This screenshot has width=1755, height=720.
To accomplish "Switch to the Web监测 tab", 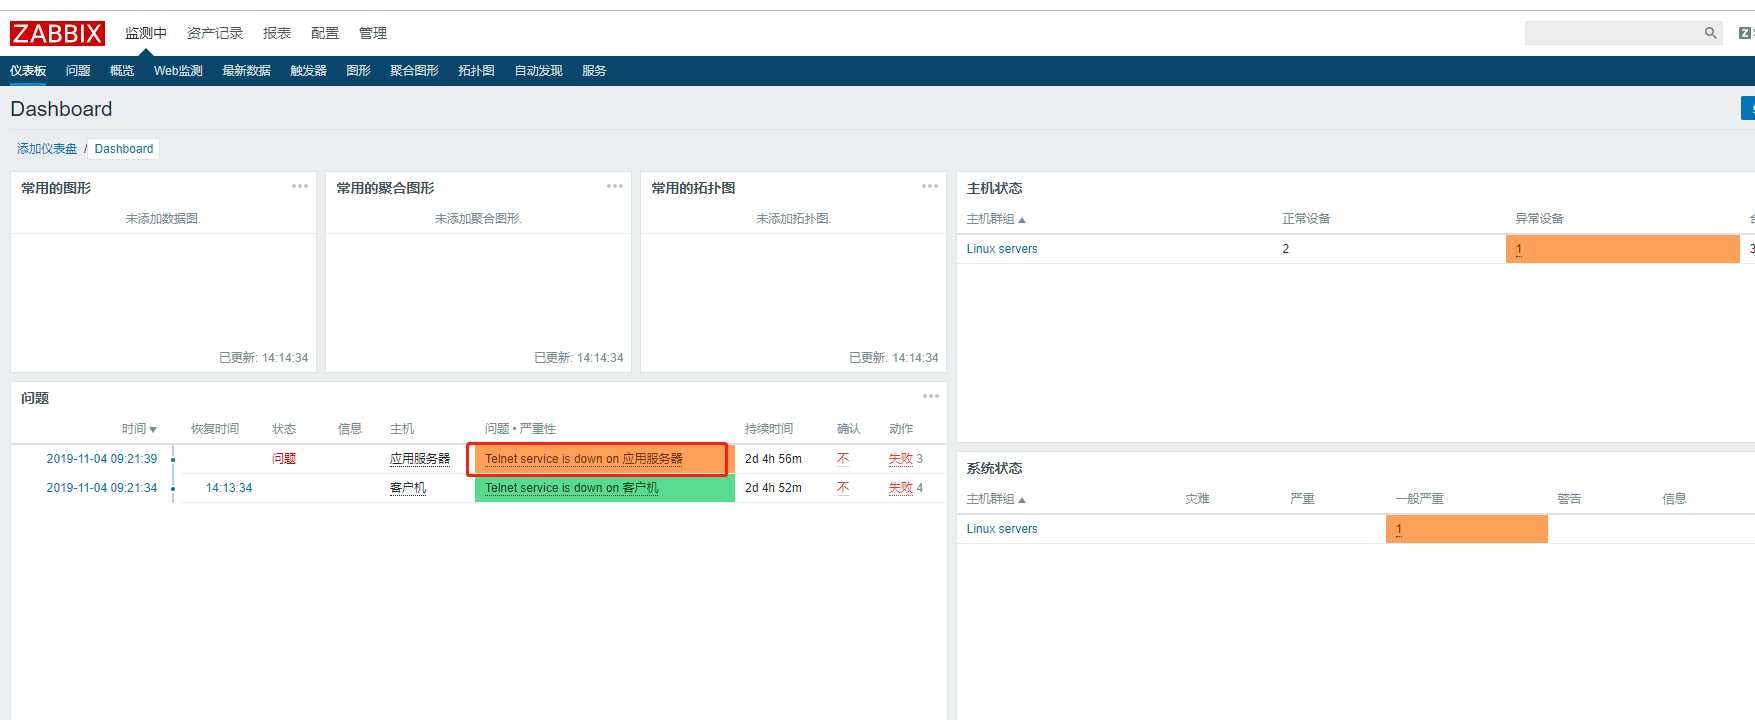I will click(178, 71).
